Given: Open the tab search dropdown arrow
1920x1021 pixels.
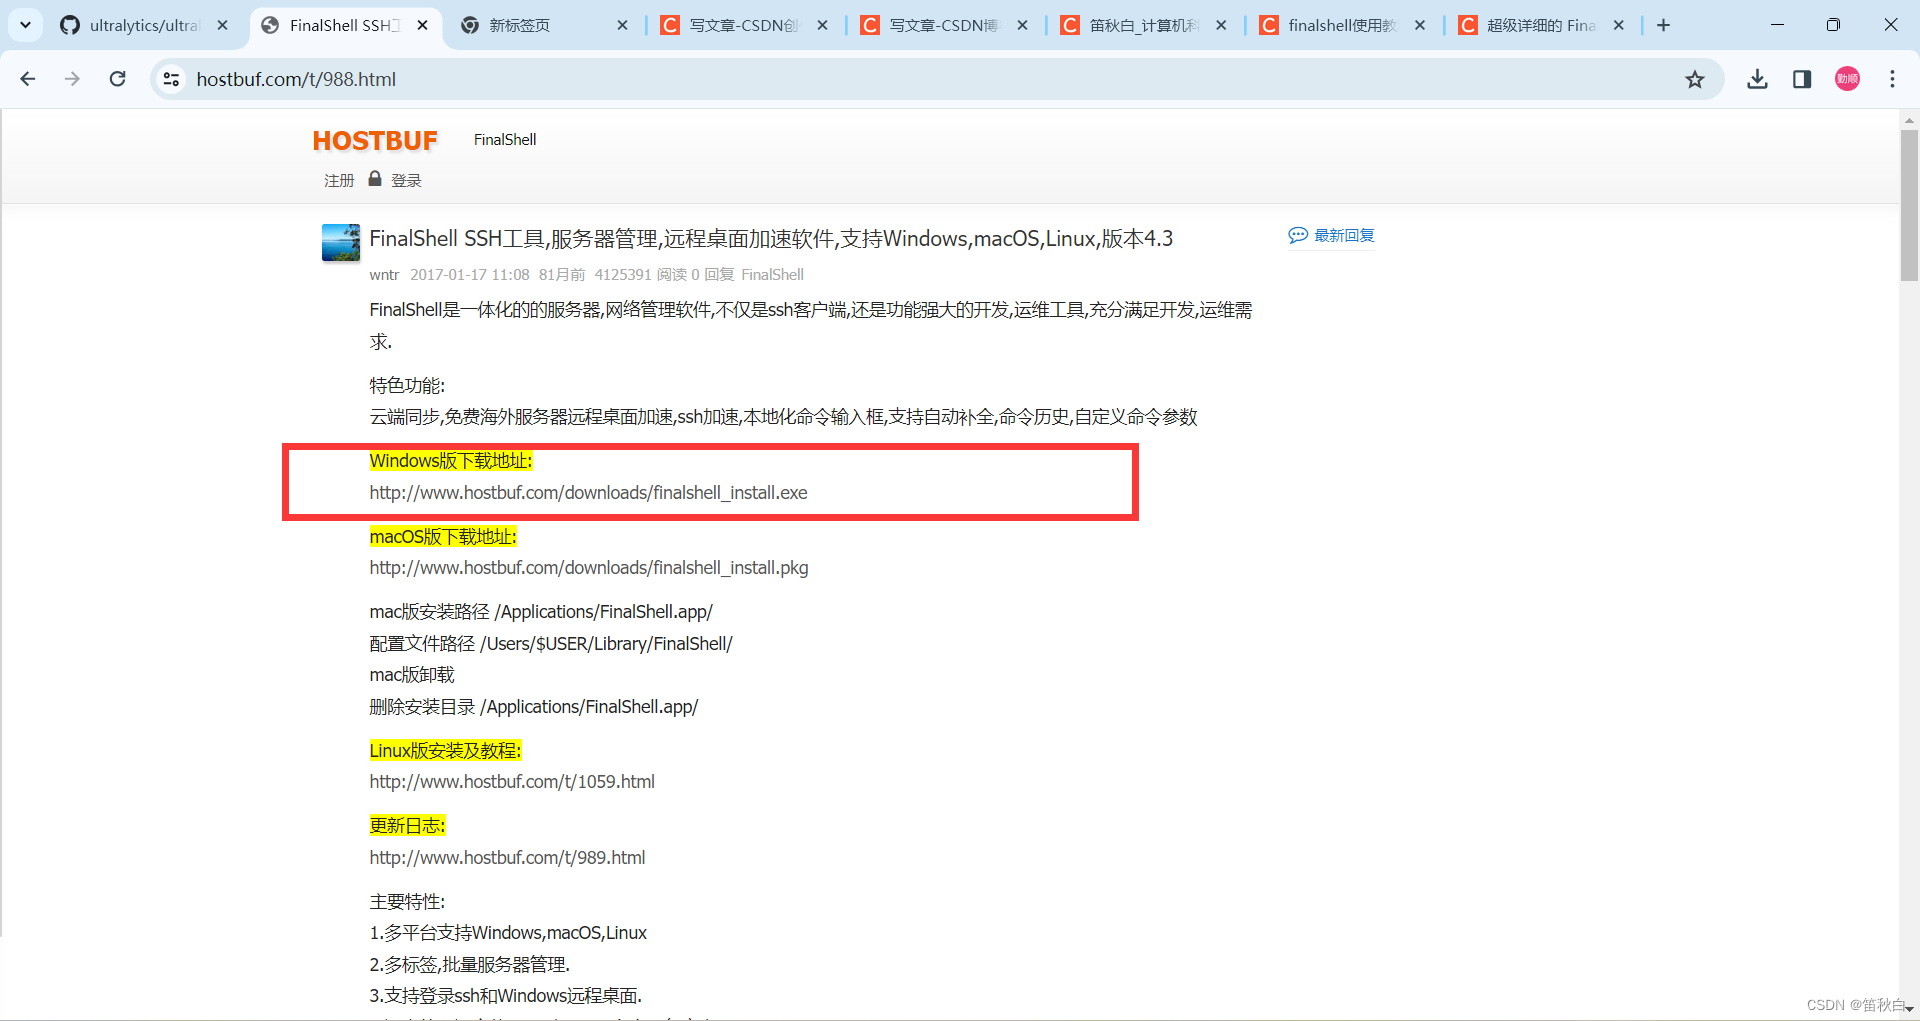Looking at the screenshot, I should 25,25.
